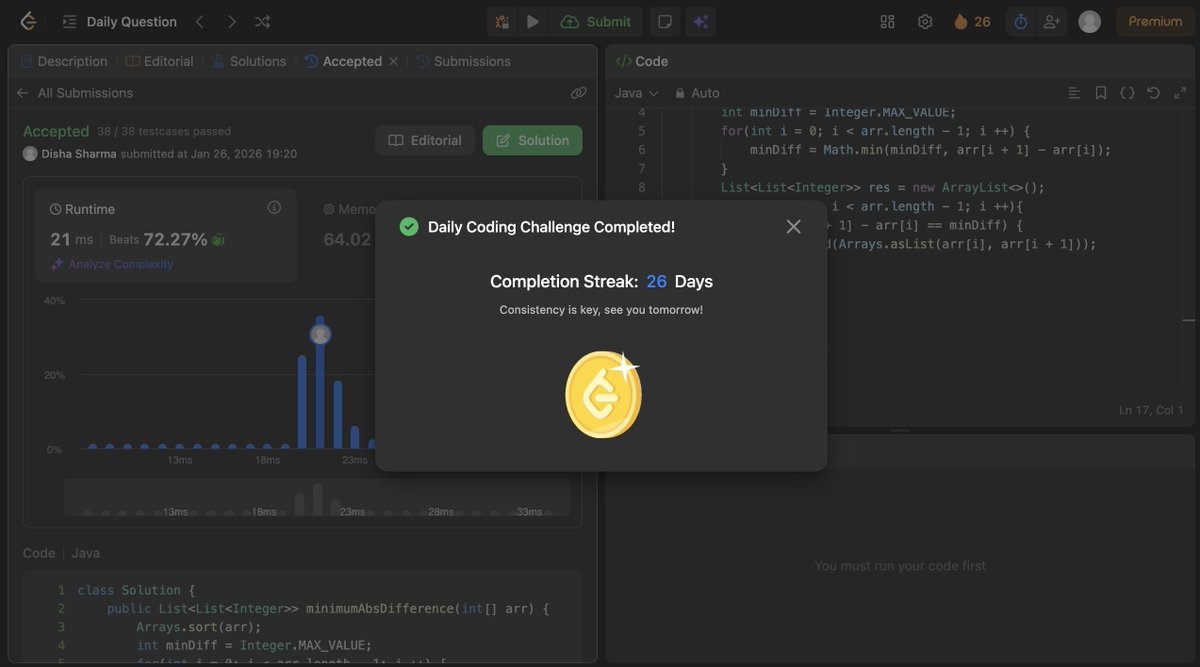Viewport: 1200px width, 667px height.
Task: Expand code editor to fullscreen
Action: point(1180,93)
